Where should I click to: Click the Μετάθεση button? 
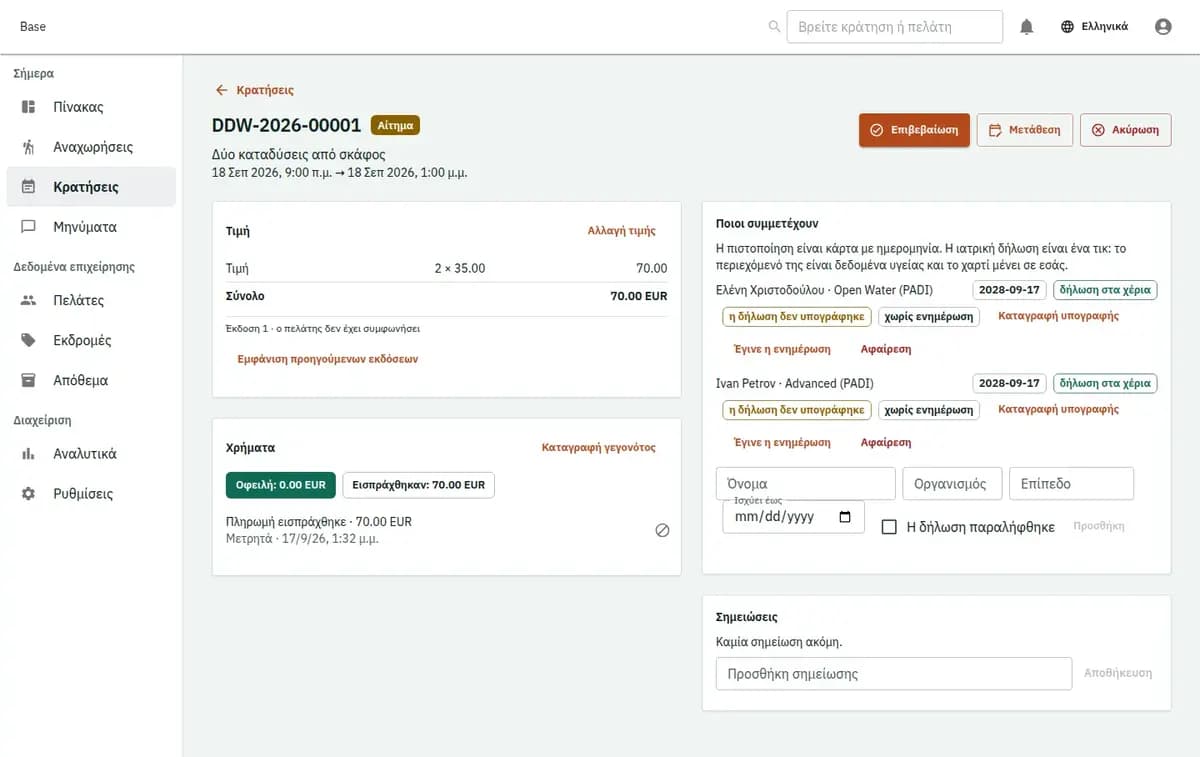[1025, 130]
